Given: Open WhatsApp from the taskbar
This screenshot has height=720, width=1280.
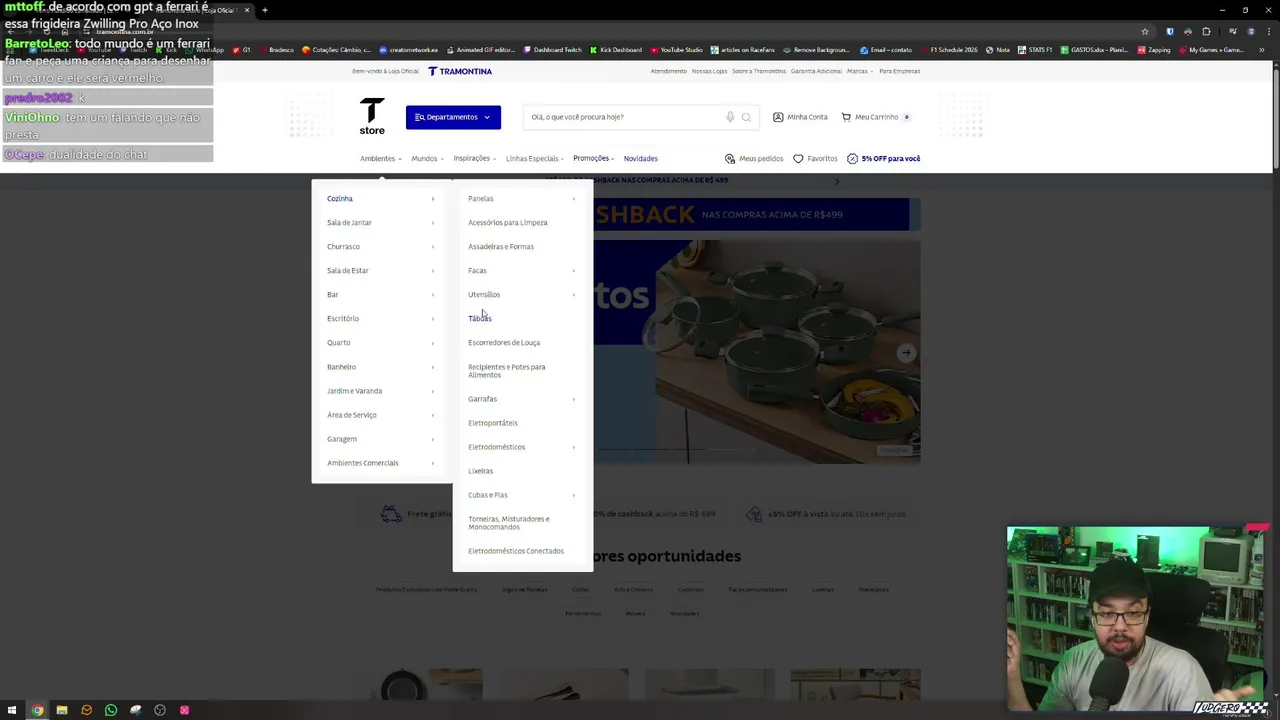Looking at the screenshot, I should coord(111,710).
